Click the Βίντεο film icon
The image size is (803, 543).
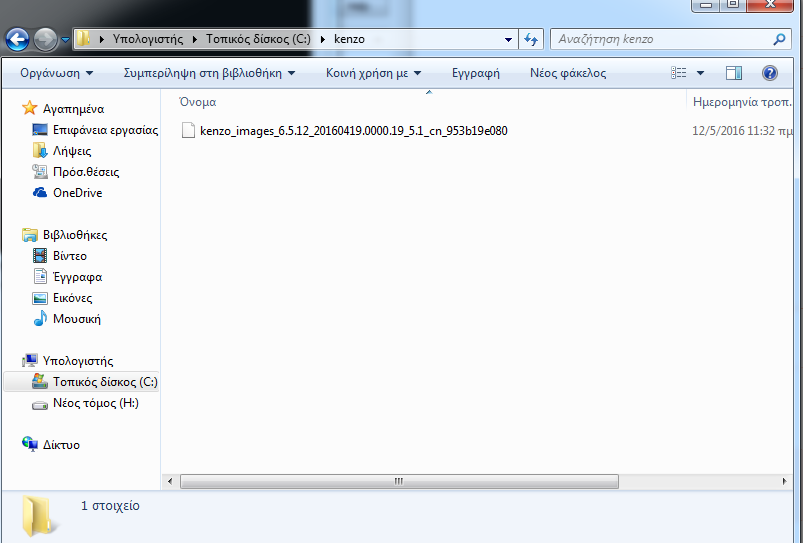40,256
